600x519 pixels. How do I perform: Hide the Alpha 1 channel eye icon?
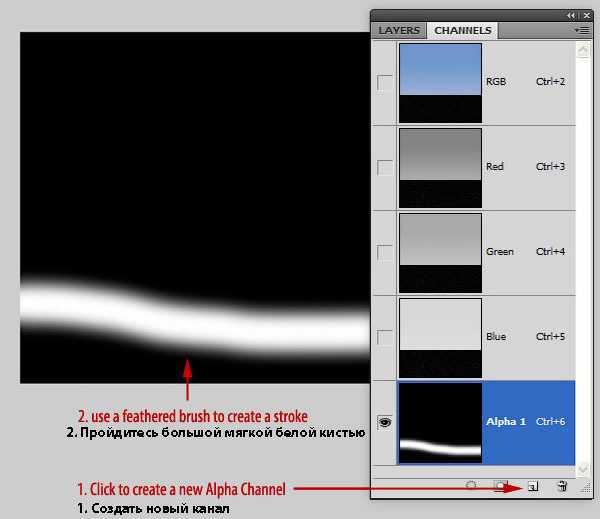[x=385, y=422]
